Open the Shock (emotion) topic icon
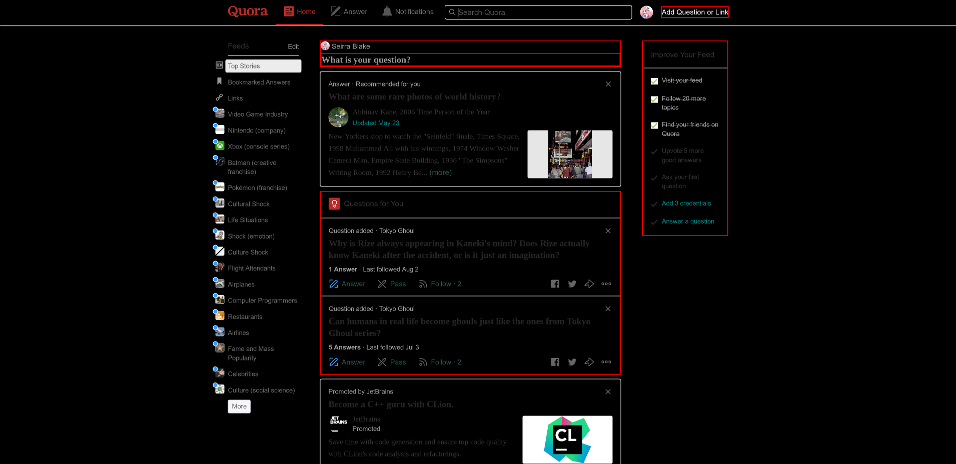Viewport: 956px width, 464px height. pos(219,235)
